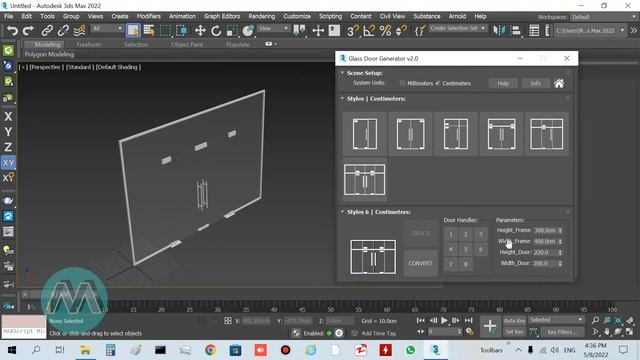Click the Info button in Glass Door Generator
The height and width of the screenshot is (360, 640).
536,83
